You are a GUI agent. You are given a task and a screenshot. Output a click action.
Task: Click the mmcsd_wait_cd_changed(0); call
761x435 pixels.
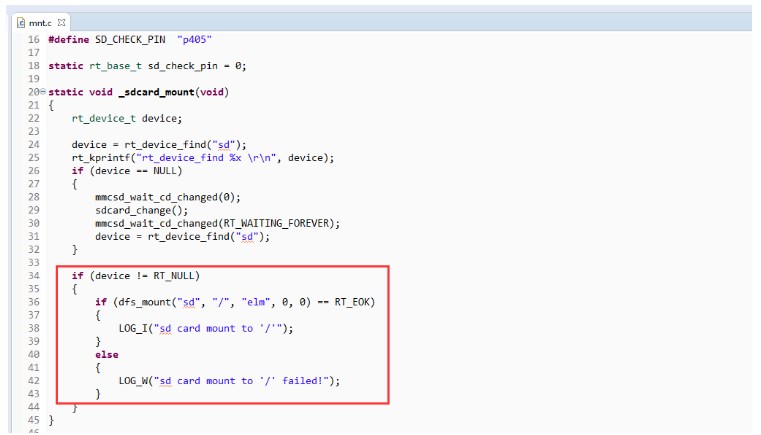168,197
